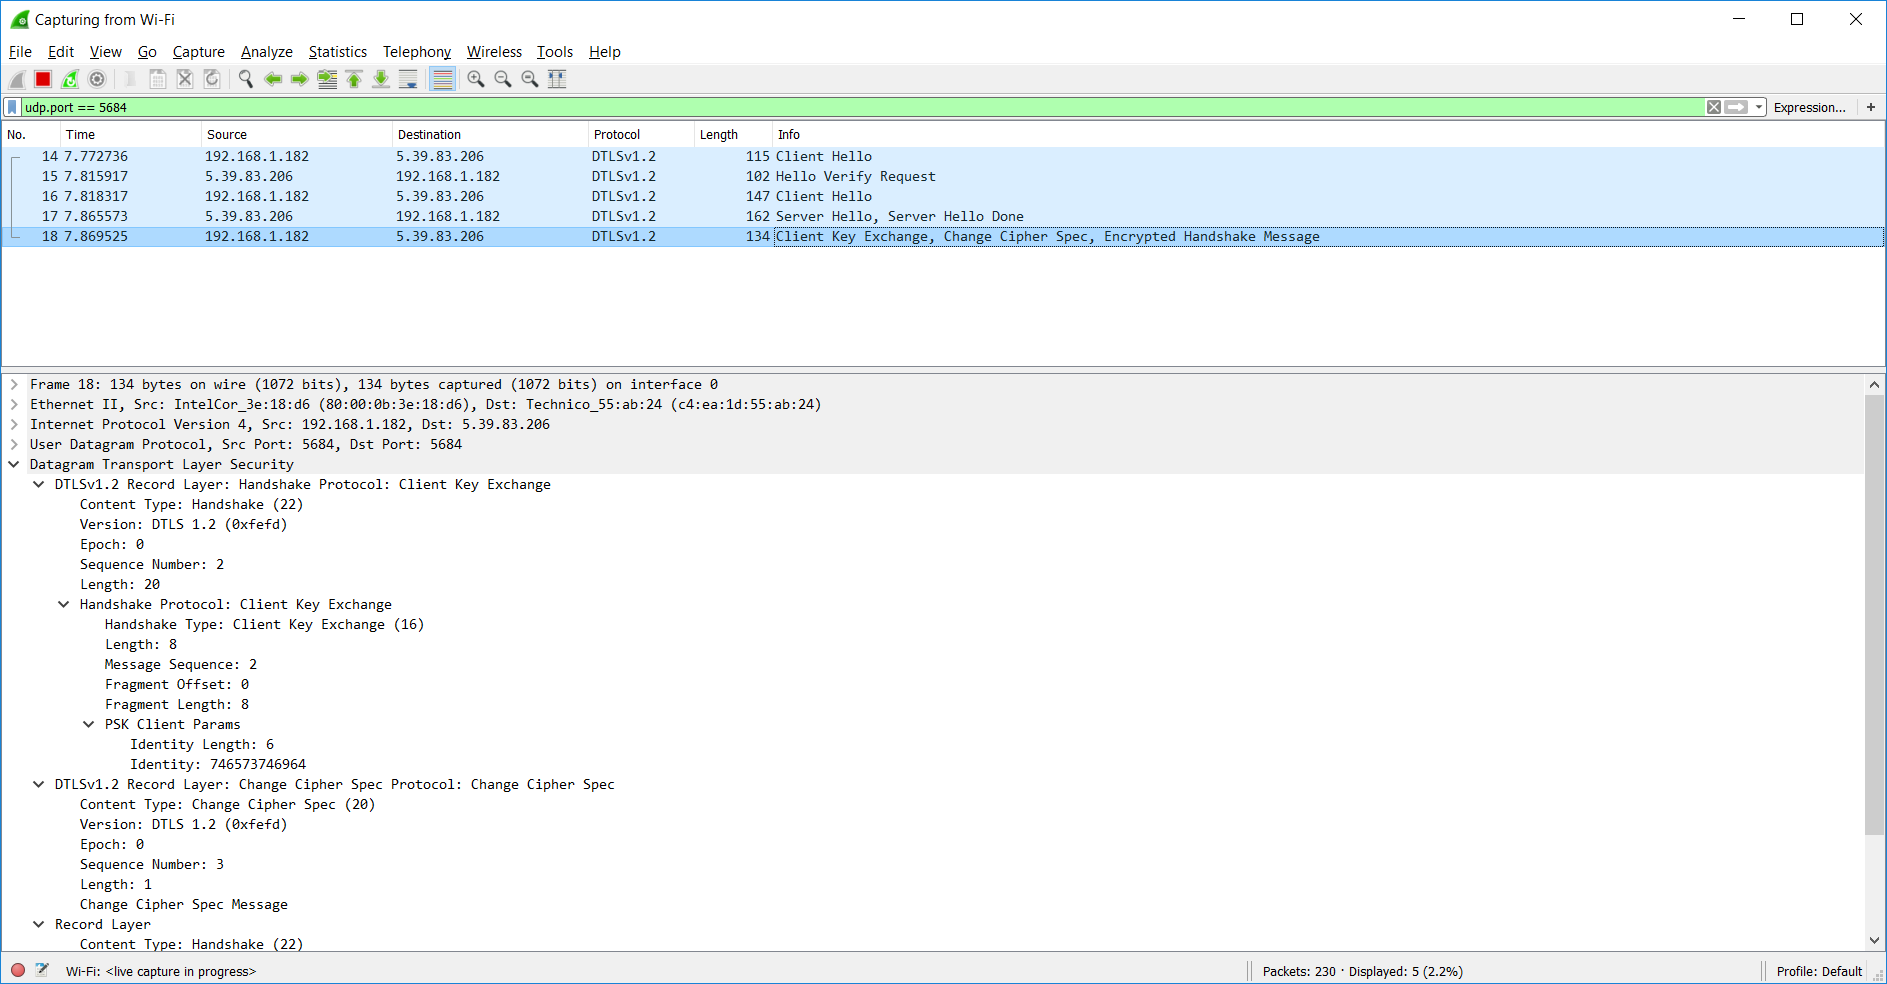Expand the User Datagram Protocol section
Screen dimensions: 1887x984
[14, 444]
